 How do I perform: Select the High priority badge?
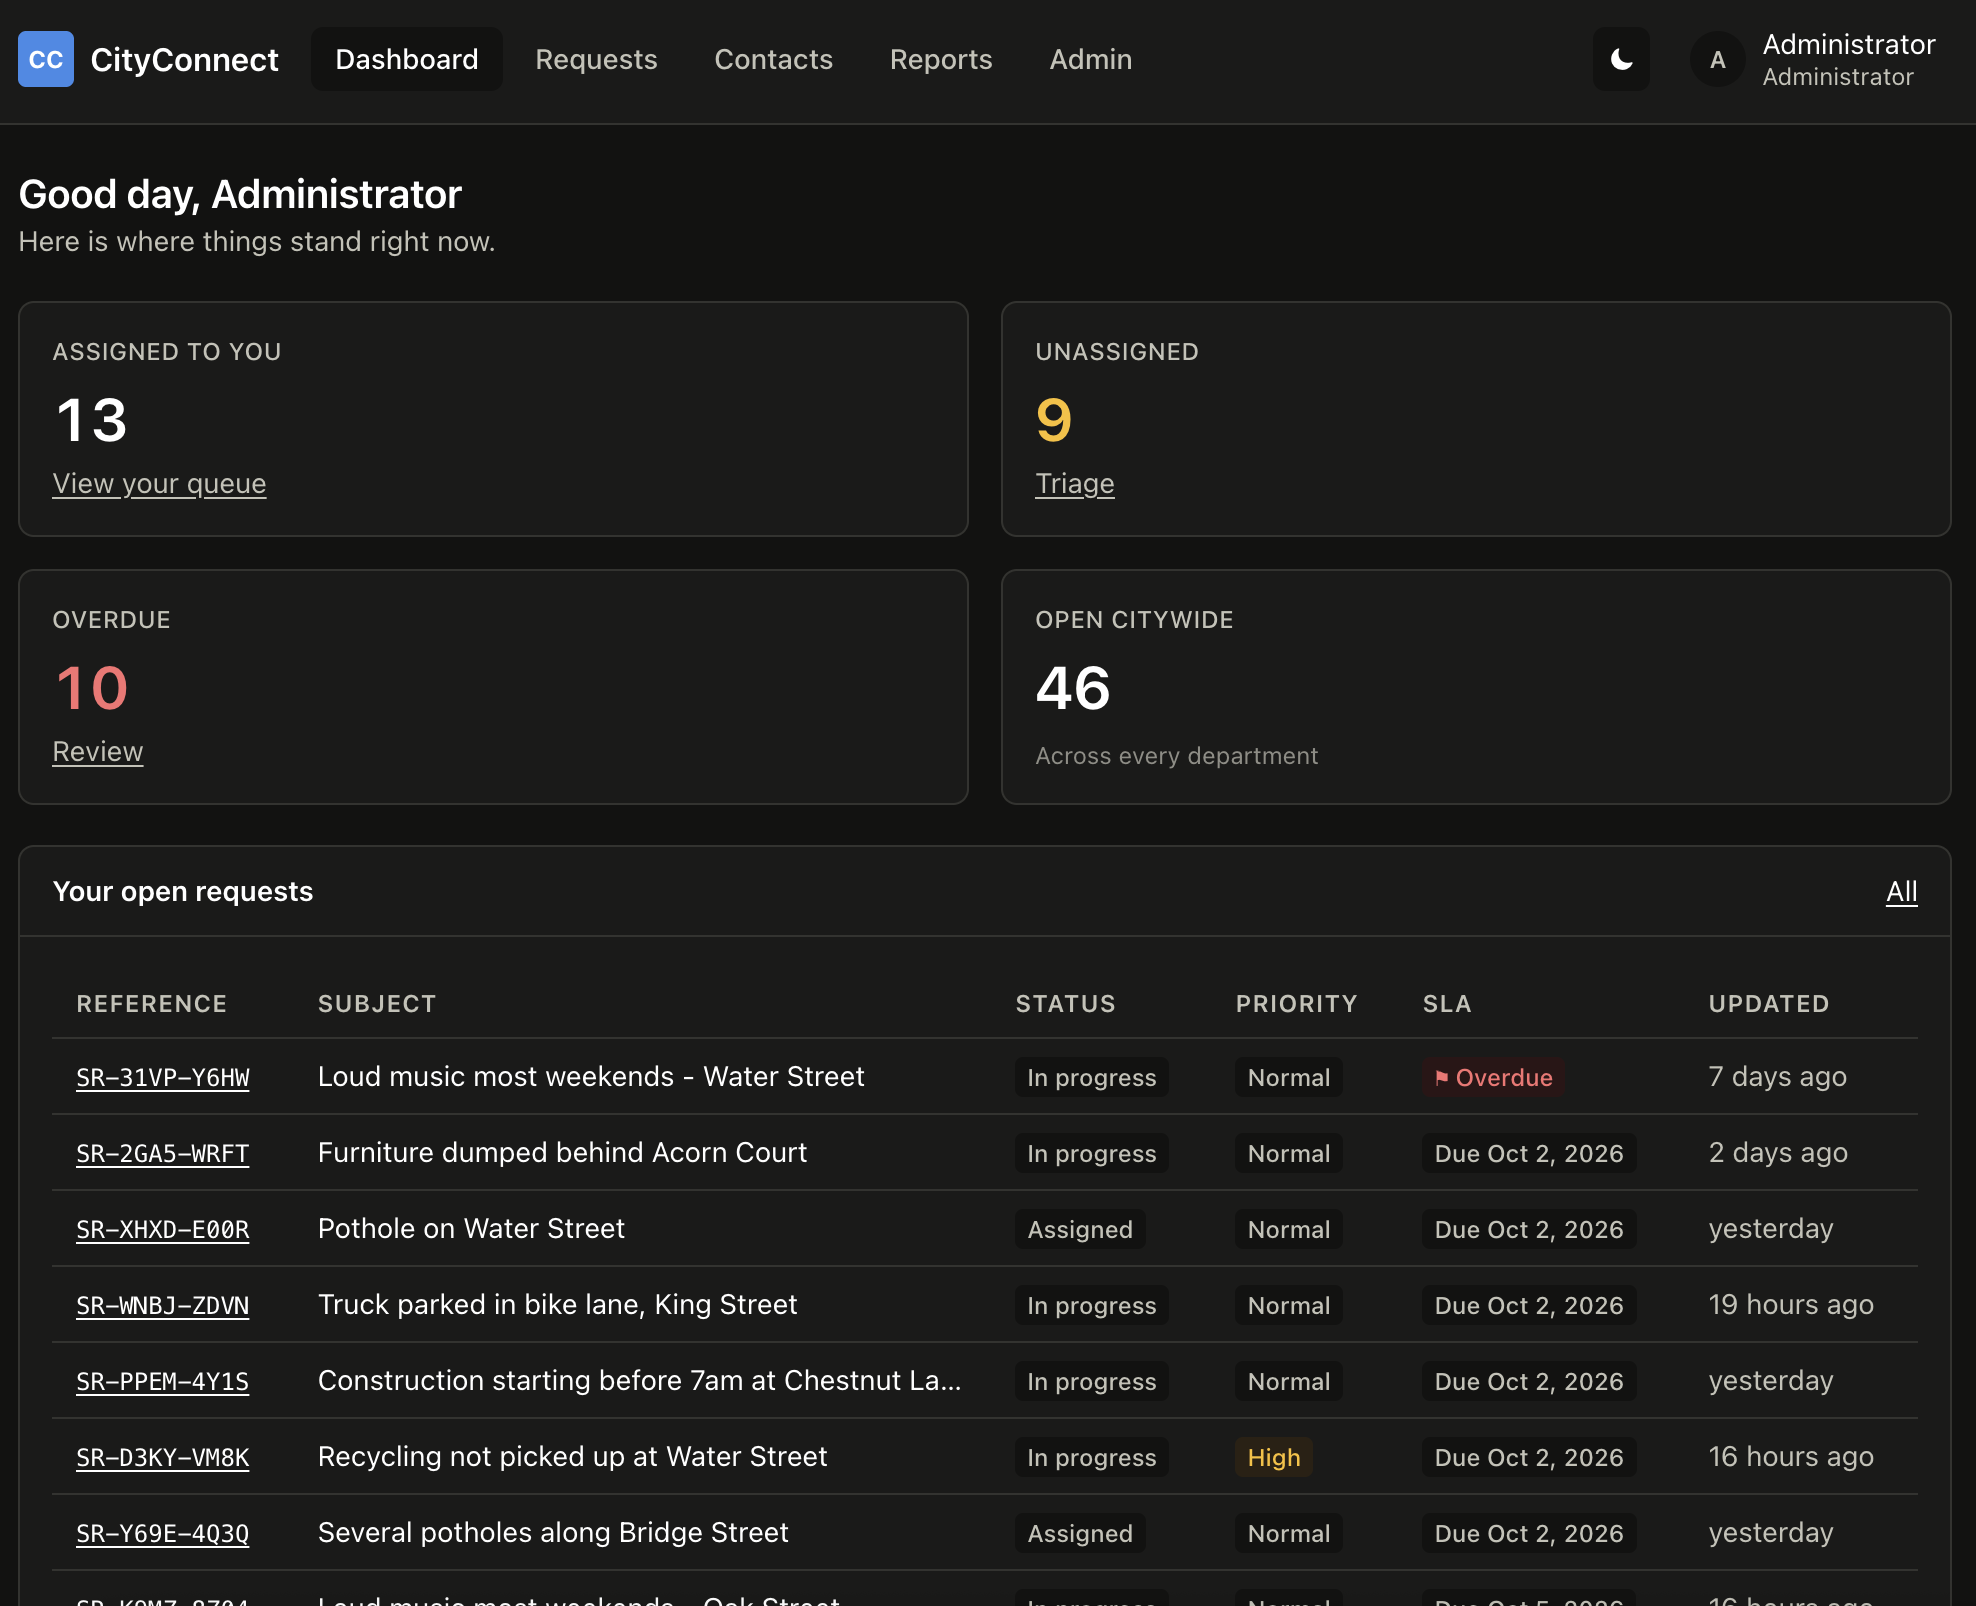point(1274,1457)
